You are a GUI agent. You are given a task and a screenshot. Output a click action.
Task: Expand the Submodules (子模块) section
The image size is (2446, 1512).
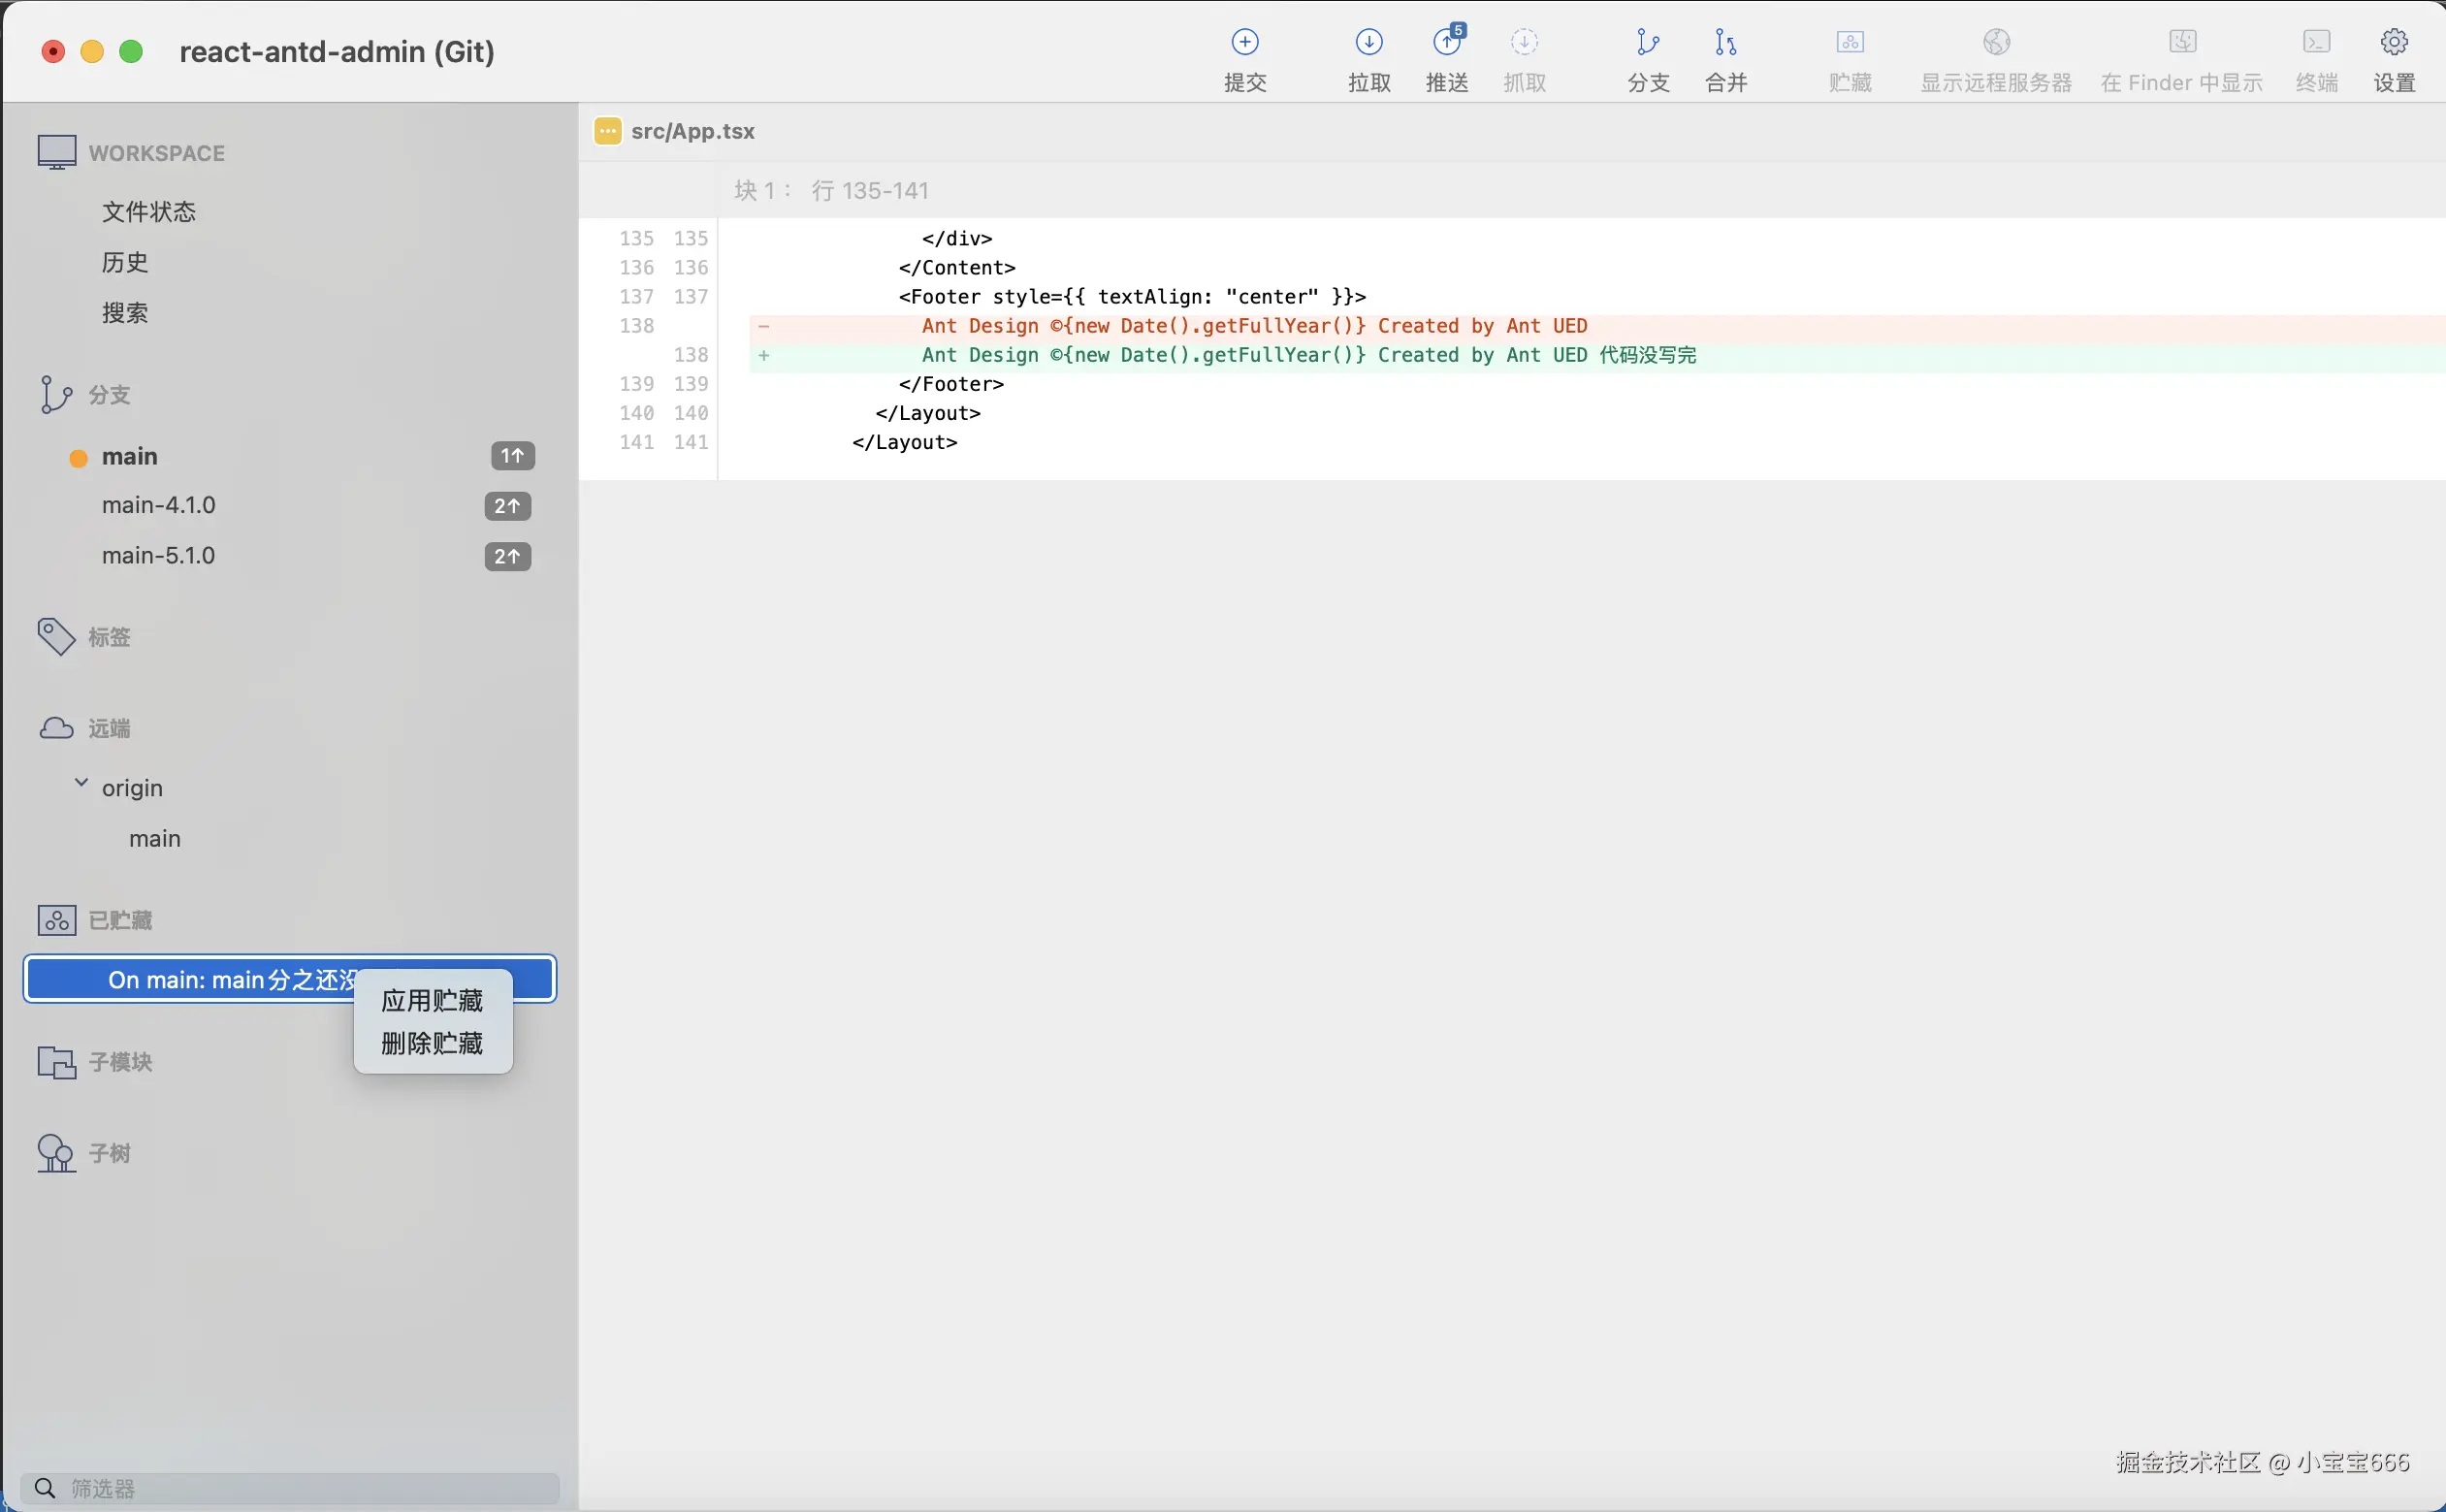pyautogui.click(x=120, y=1062)
